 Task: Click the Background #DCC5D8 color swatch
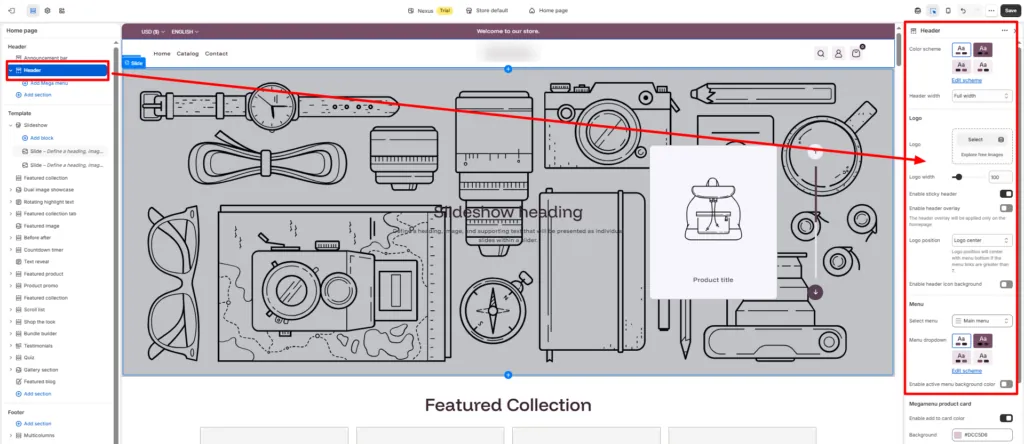tap(957, 435)
